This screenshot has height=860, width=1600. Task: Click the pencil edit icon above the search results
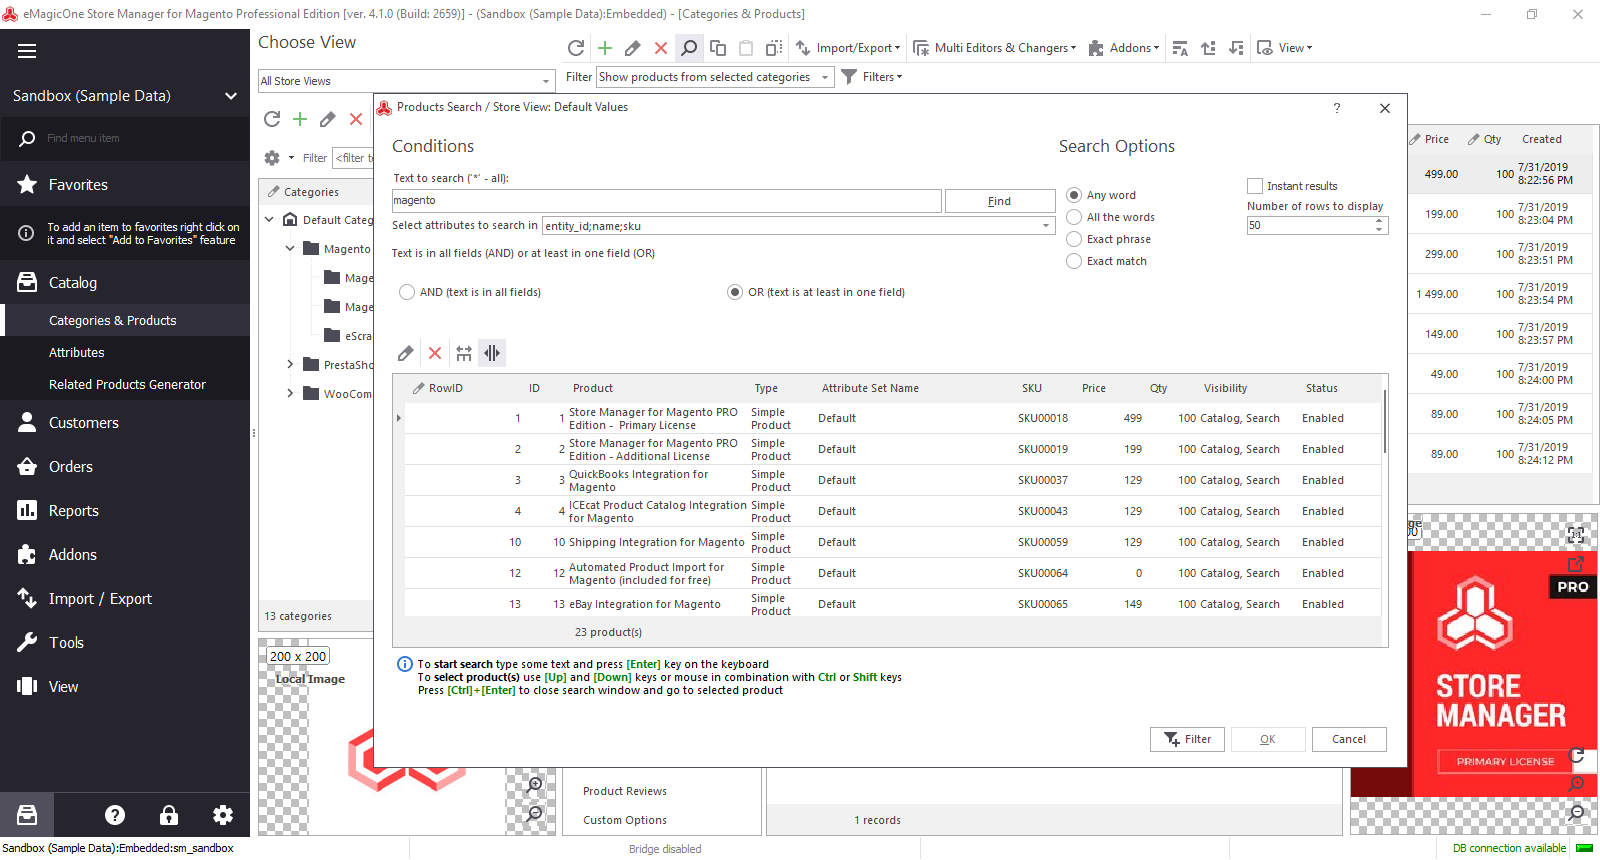click(405, 353)
